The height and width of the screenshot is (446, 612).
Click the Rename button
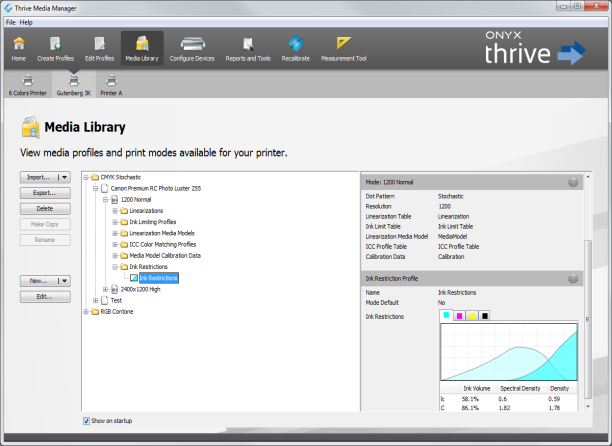coord(45,240)
